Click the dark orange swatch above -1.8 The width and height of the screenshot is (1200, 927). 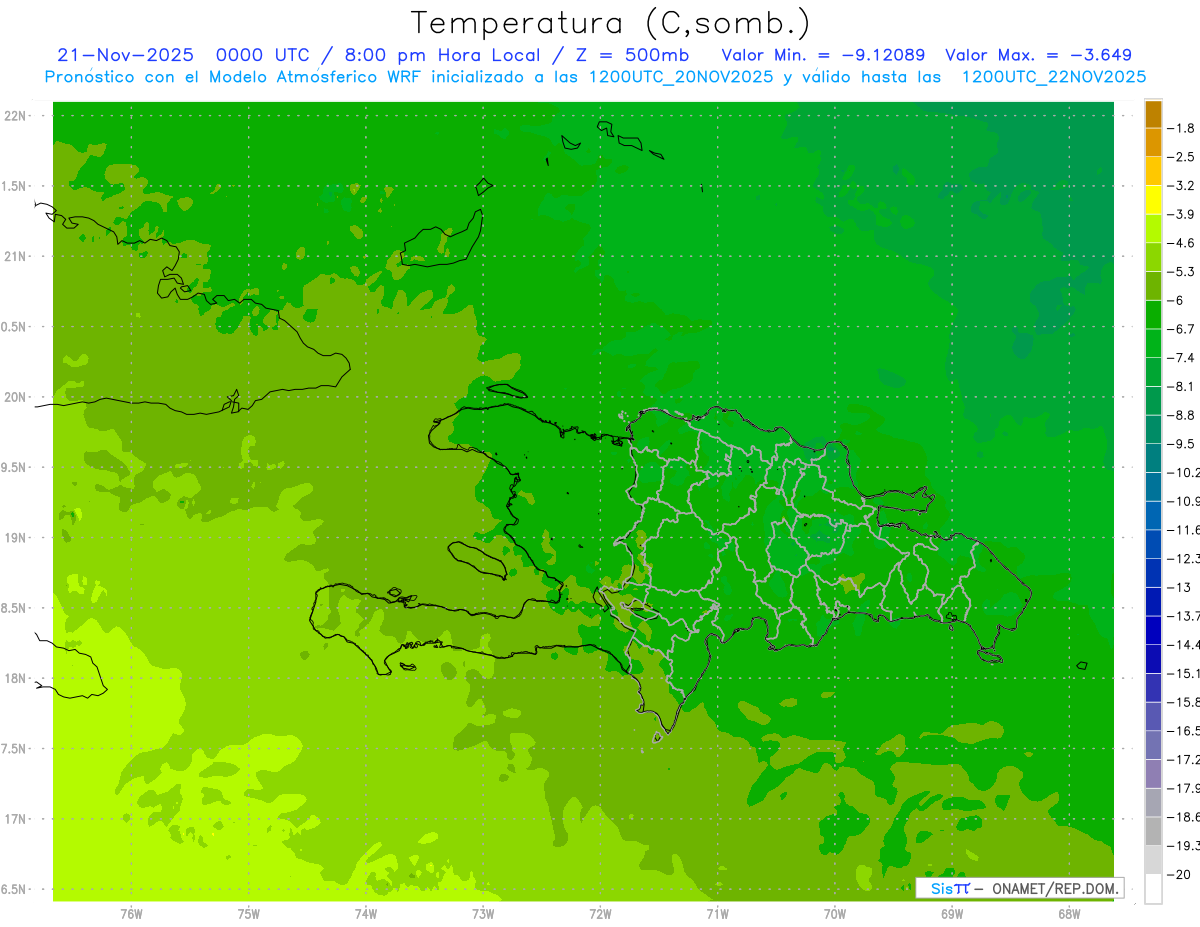[x=1153, y=114]
